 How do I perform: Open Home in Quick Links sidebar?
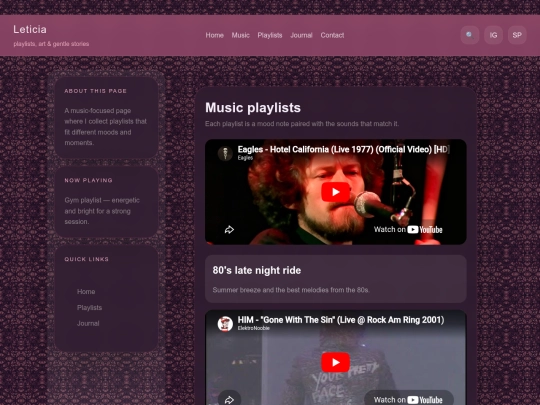coord(86,292)
